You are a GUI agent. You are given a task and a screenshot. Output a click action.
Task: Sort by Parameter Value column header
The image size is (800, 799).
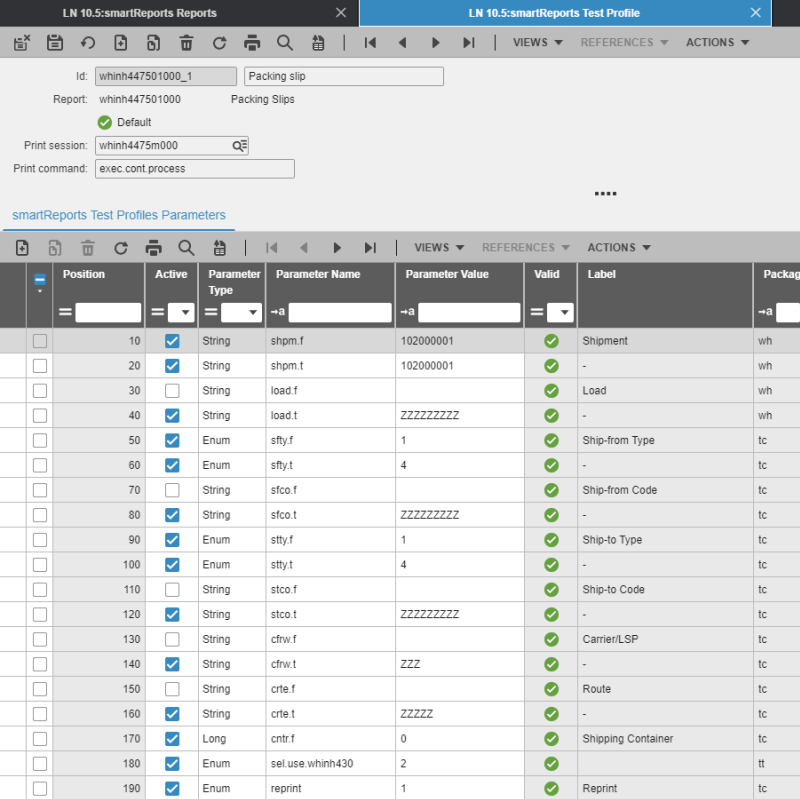[447, 274]
